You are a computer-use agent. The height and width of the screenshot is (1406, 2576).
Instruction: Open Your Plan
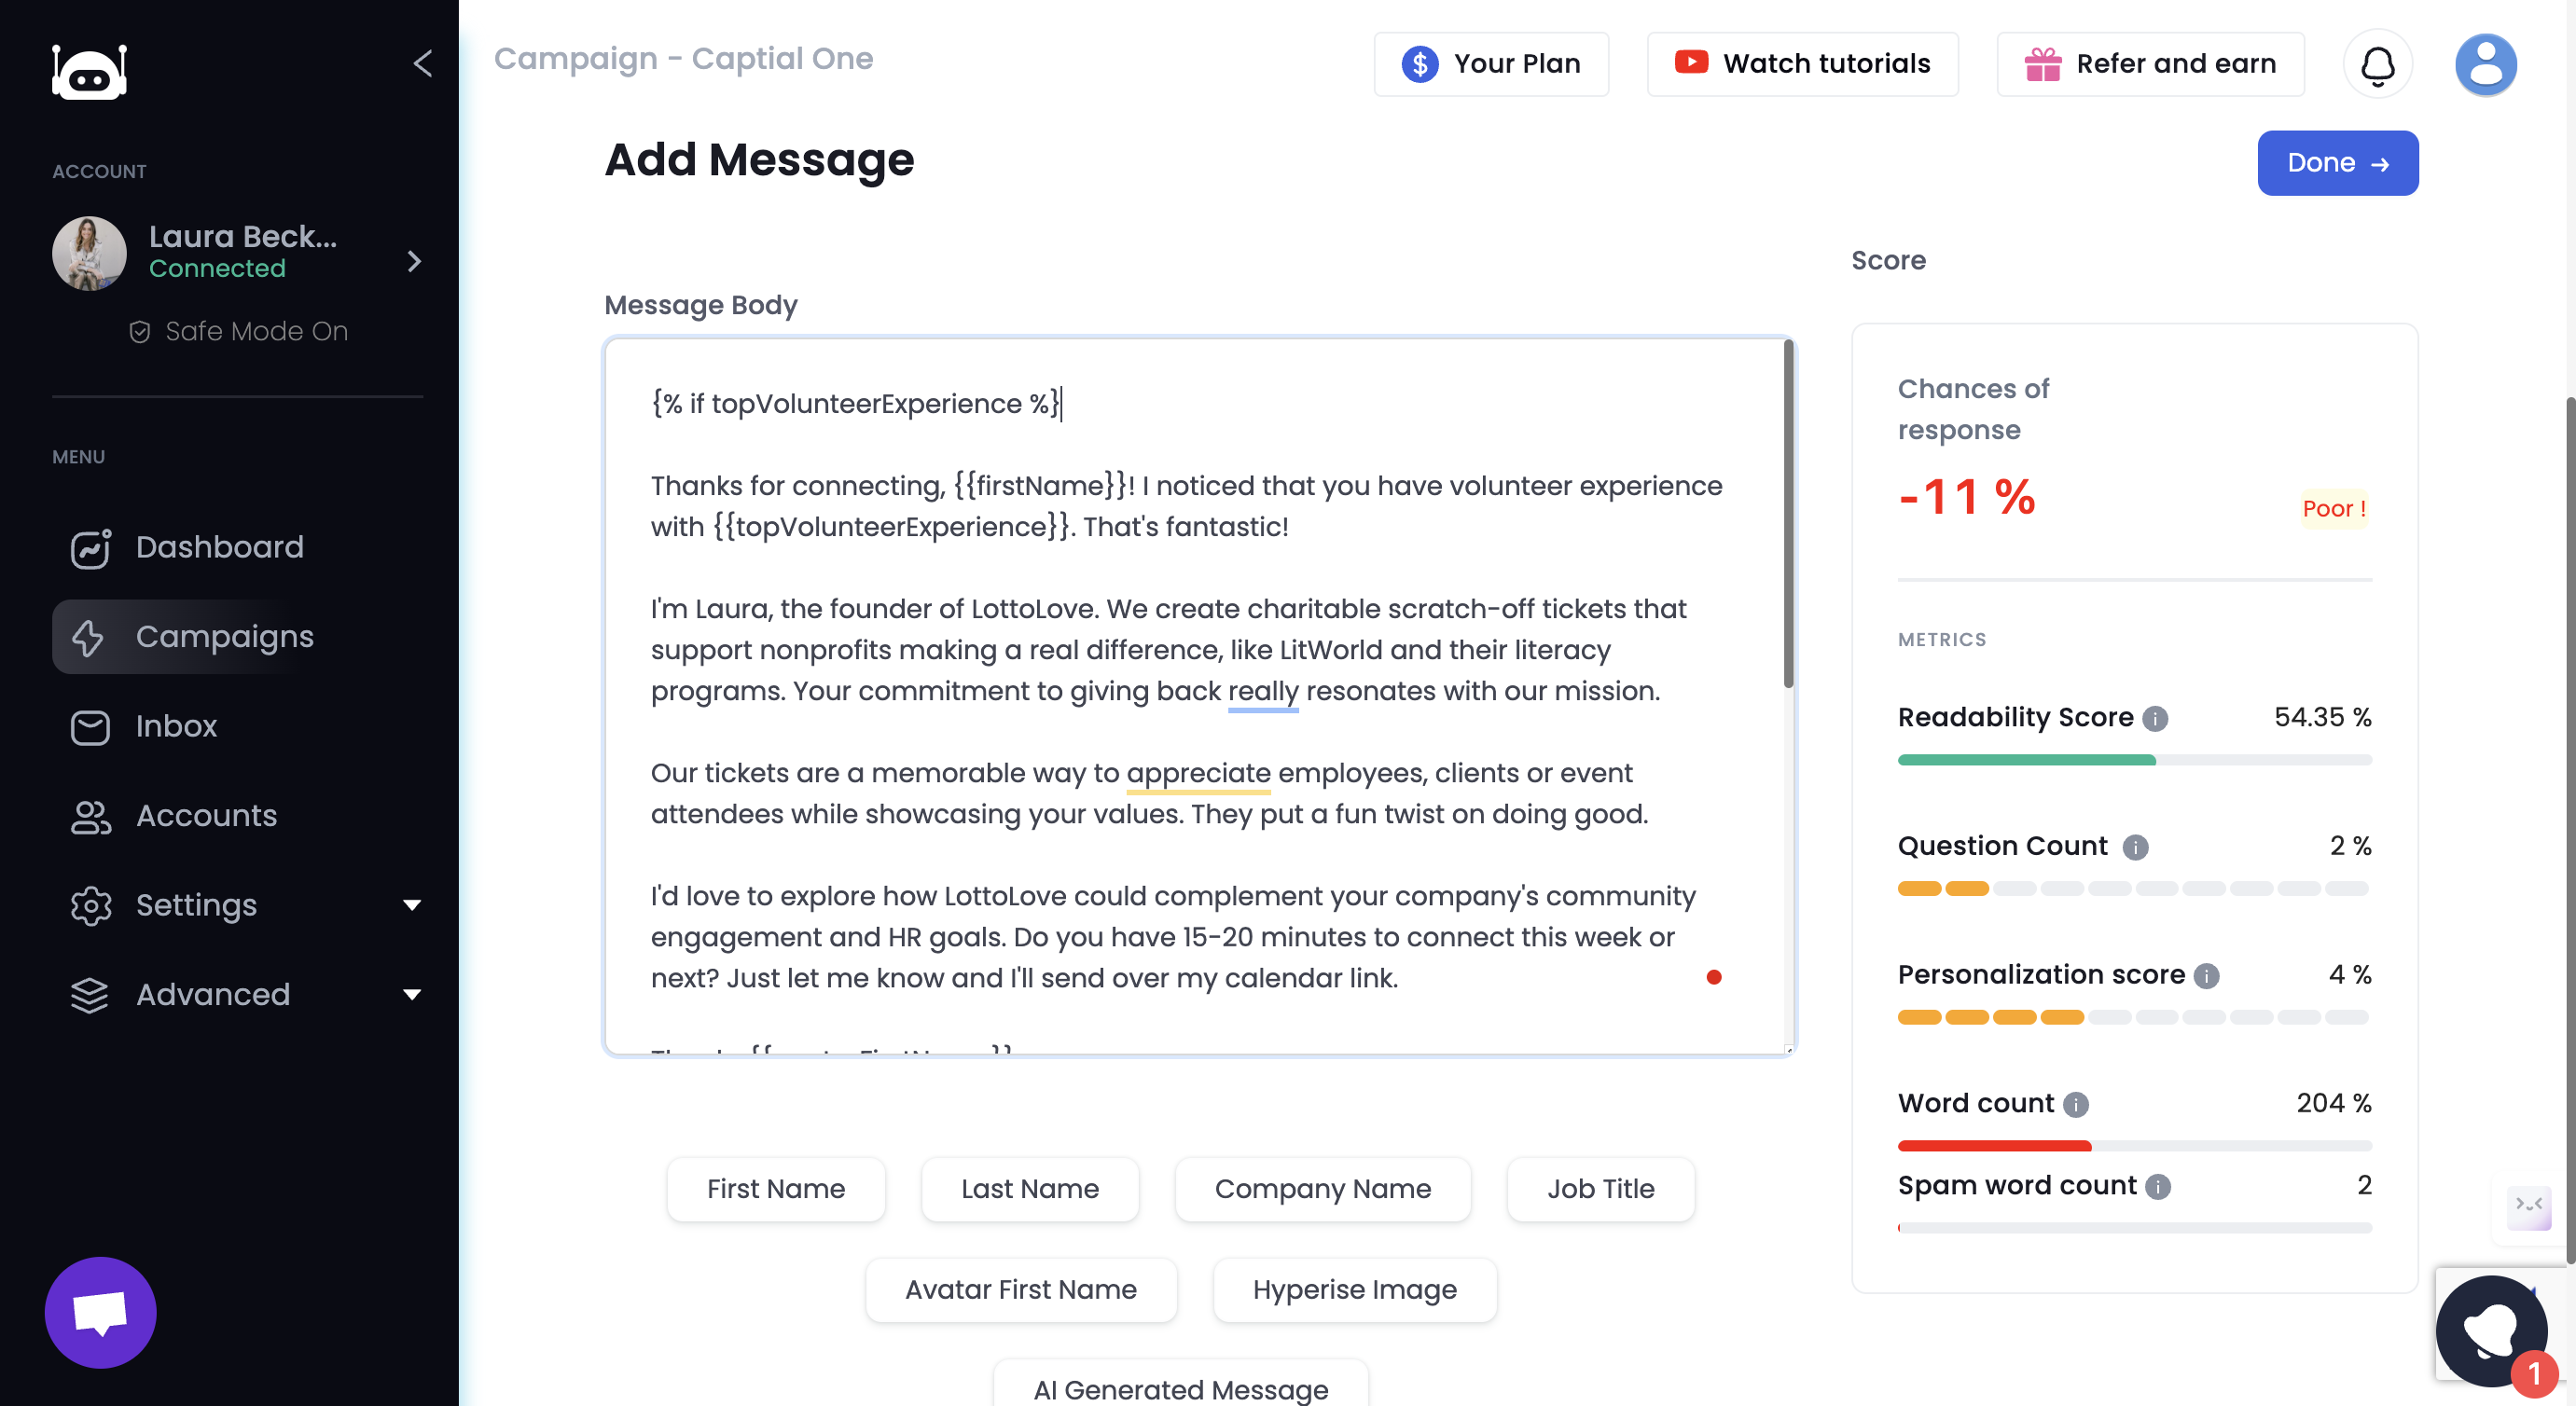click(x=1491, y=64)
